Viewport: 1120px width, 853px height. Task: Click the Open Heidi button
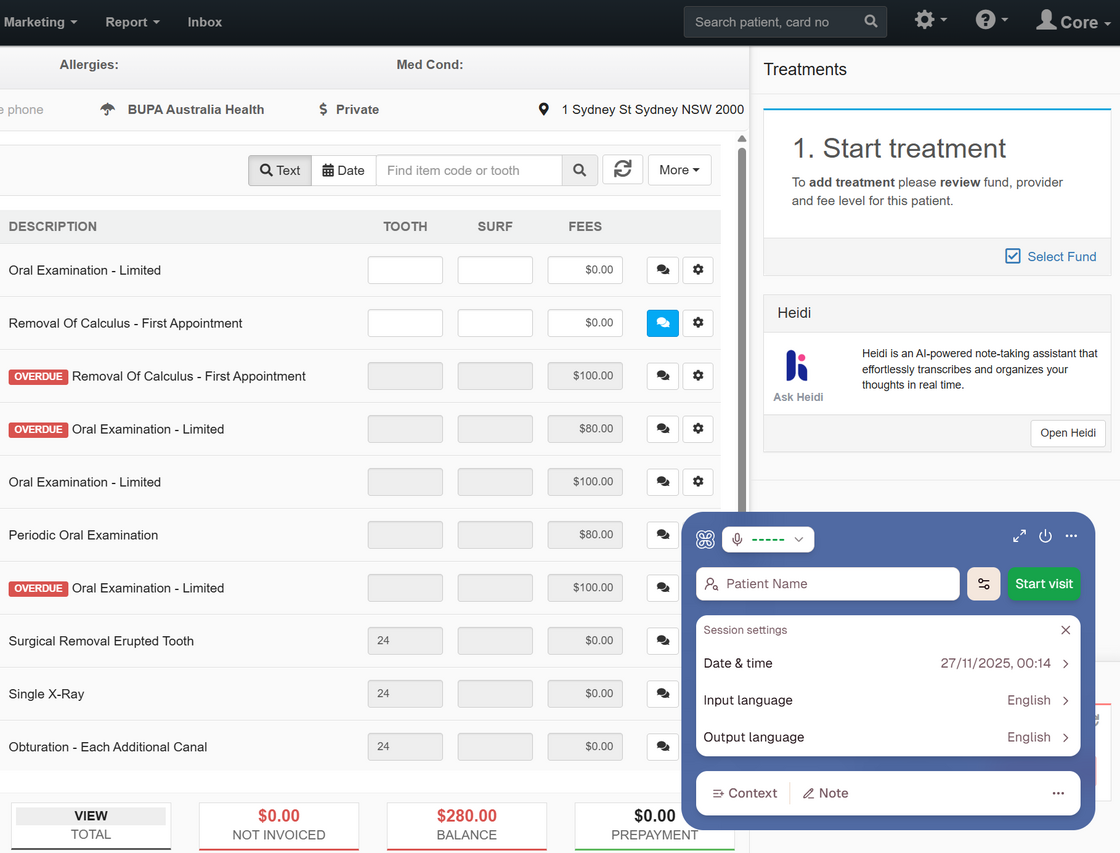point(1067,433)
